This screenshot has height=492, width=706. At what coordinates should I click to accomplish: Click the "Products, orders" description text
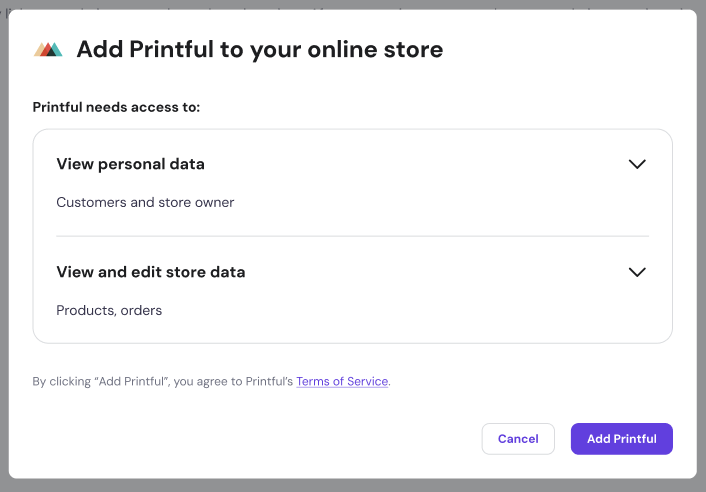[109, 310]
